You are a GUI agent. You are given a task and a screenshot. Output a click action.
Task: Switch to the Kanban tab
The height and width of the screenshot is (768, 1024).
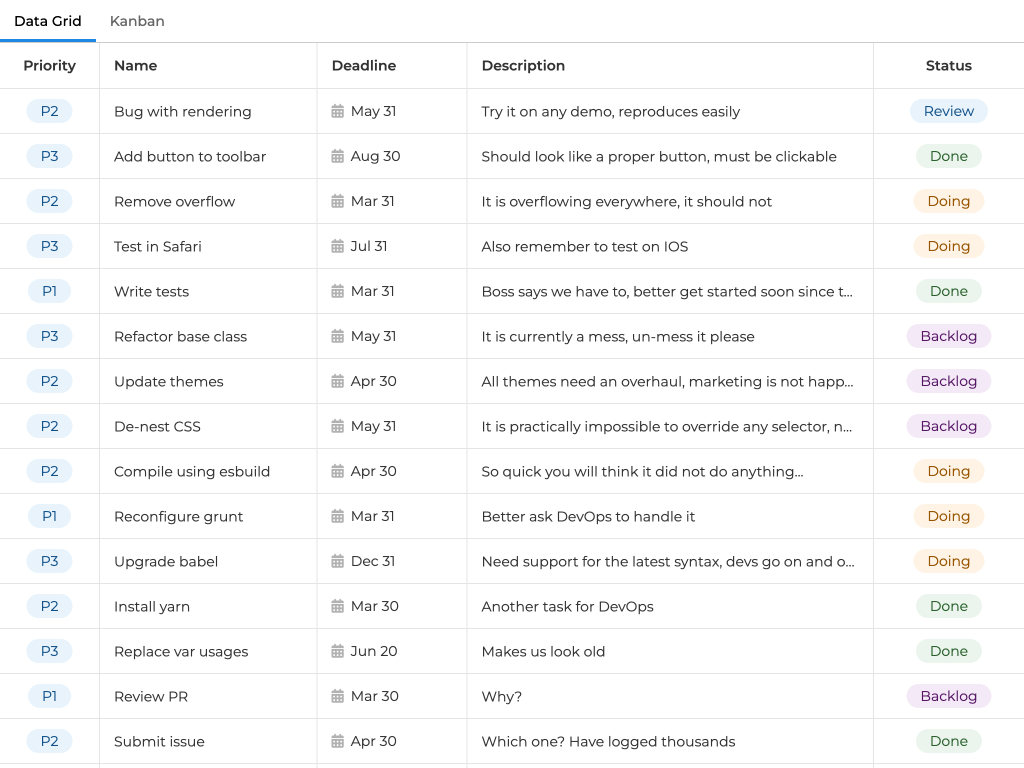click(x=137, y=21)
